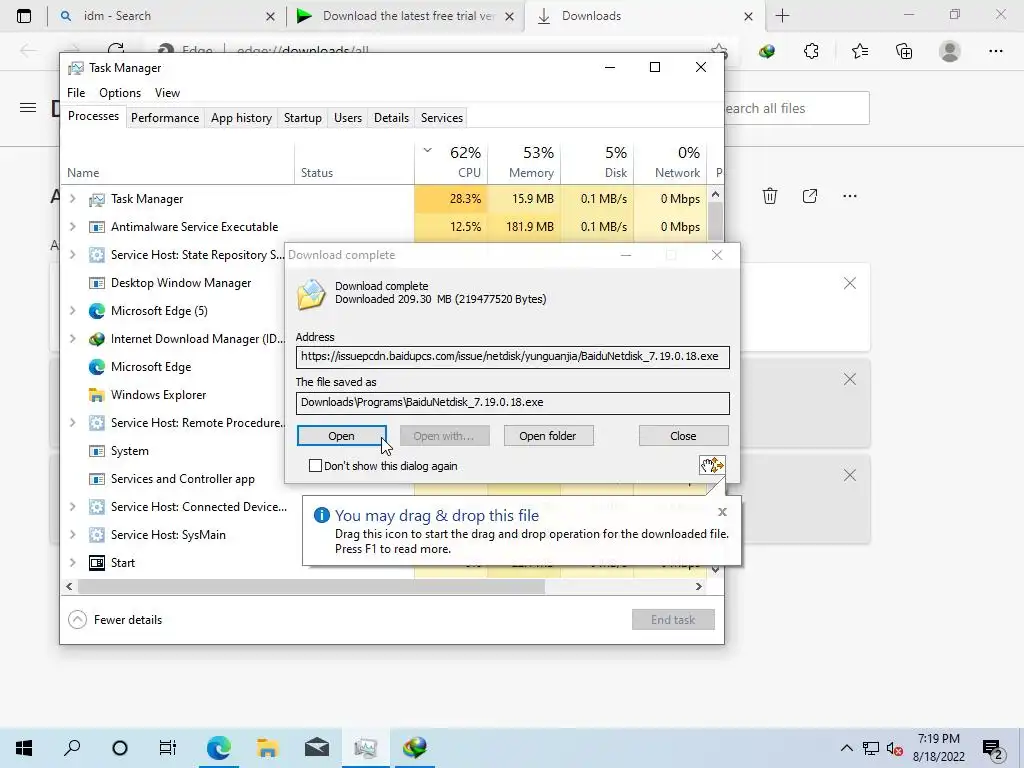The height and width of the screenshot is (768, 1024).
Task: Open Cortana on the taskbar
Action: point(120,748)
